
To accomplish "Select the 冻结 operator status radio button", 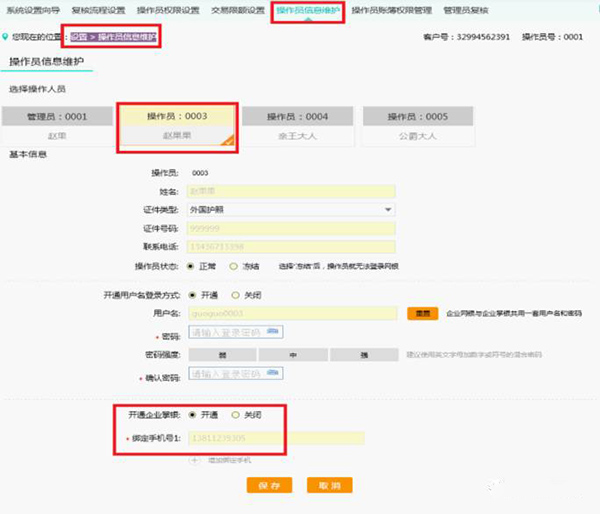I will click(234, 267).
